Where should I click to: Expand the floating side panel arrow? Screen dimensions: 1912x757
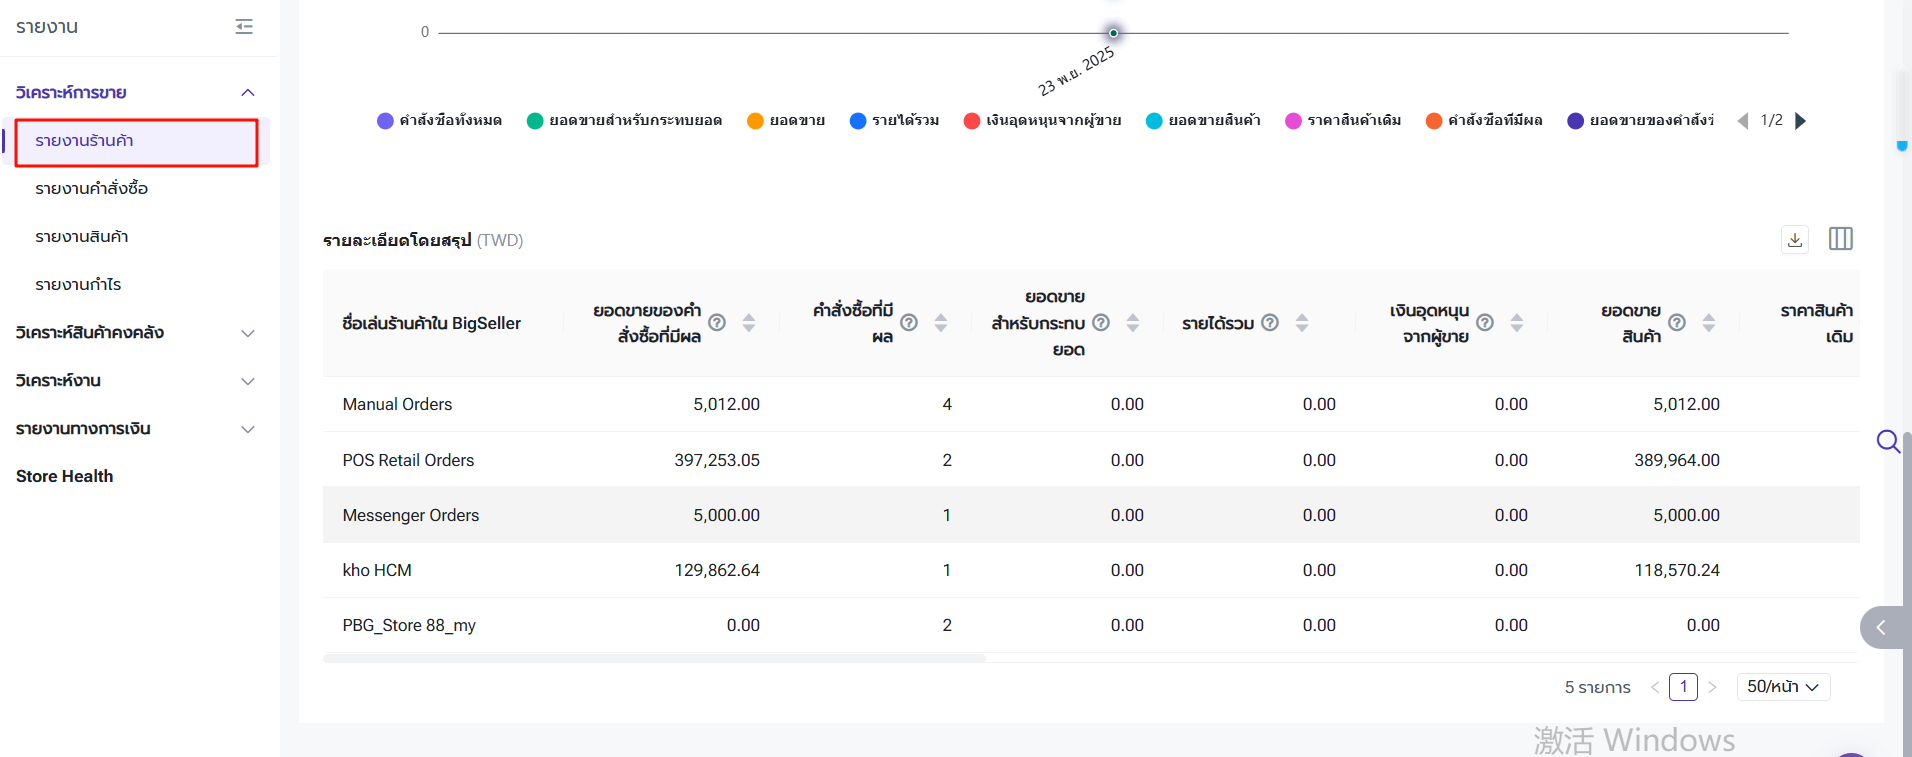[1881, 628]
